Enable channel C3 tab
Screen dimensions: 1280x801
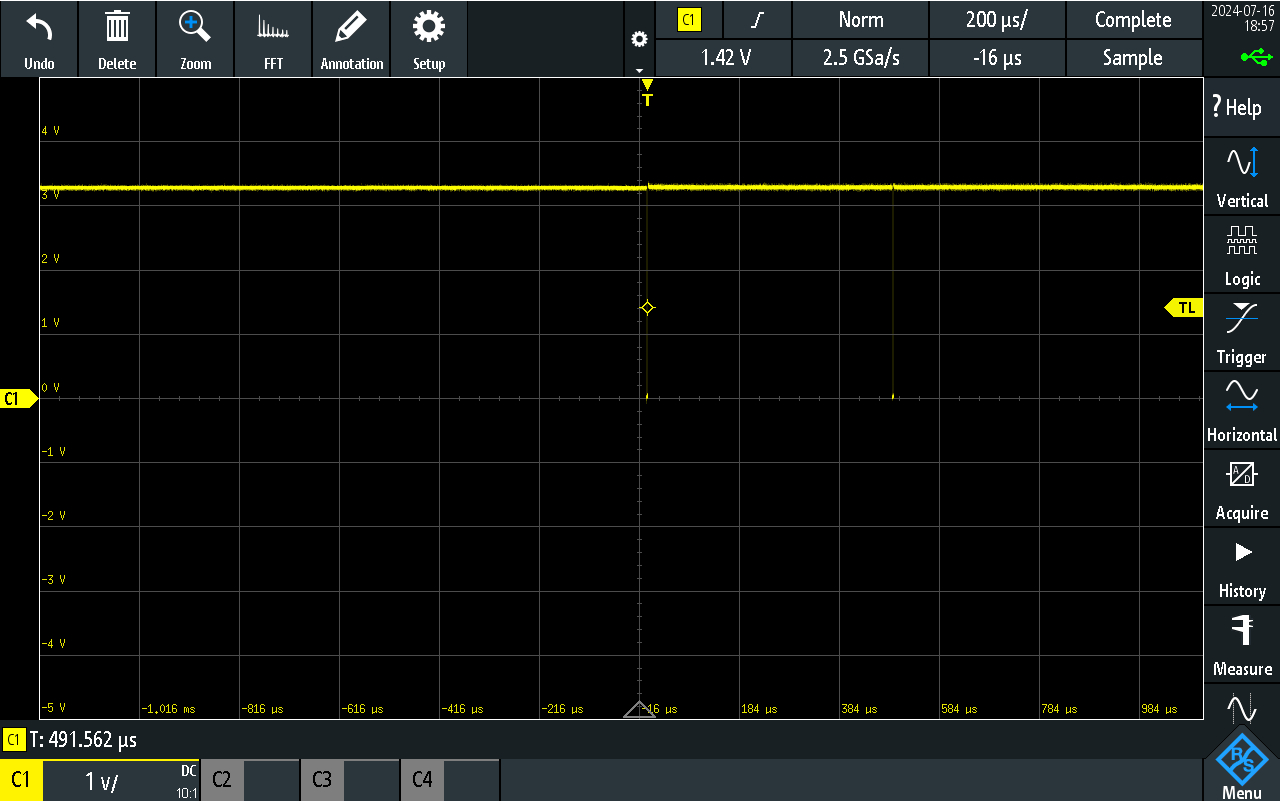pyautogui.click(x=321, y=780)
